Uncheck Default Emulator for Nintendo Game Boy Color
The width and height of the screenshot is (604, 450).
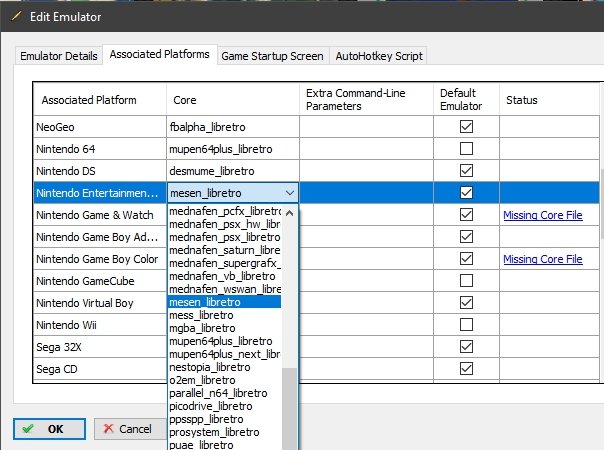(x=466, y=258)
